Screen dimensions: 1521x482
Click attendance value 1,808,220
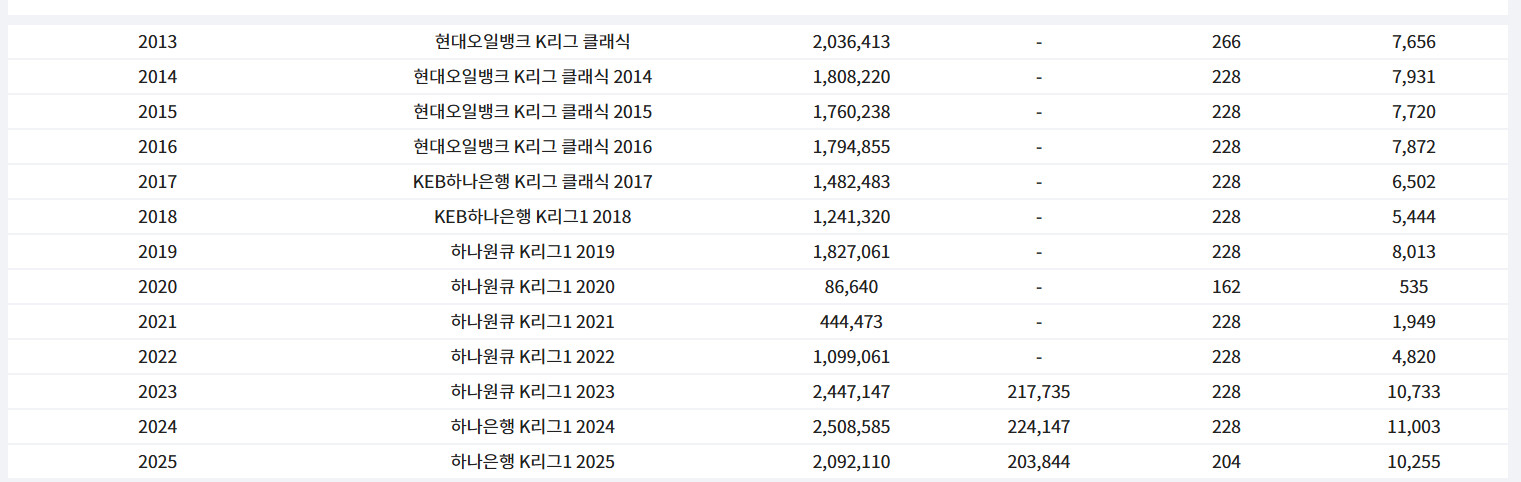851,77
